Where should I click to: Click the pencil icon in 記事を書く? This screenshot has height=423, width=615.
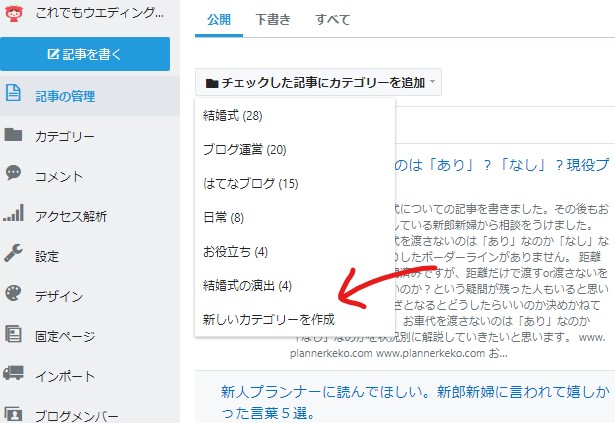(53, 54)
